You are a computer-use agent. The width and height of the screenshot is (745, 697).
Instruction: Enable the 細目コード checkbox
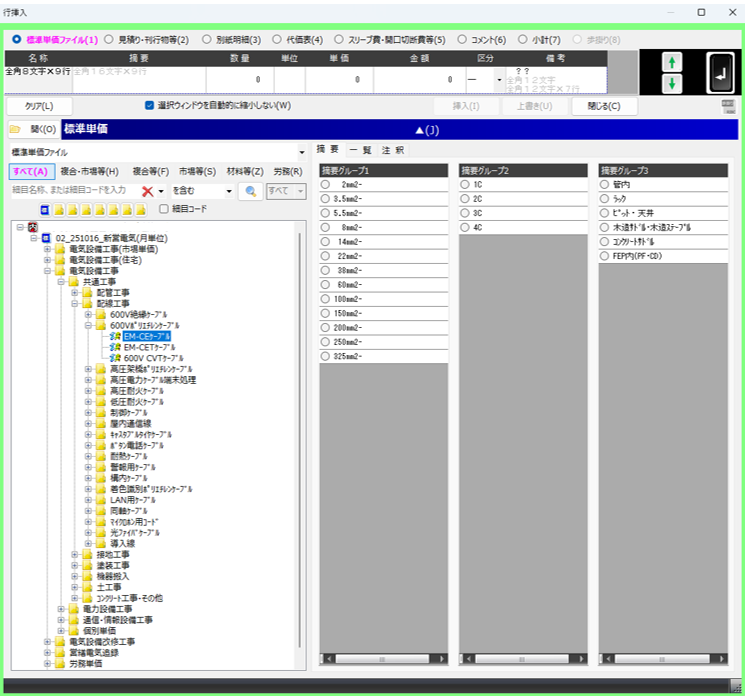(x=165, y=209)
